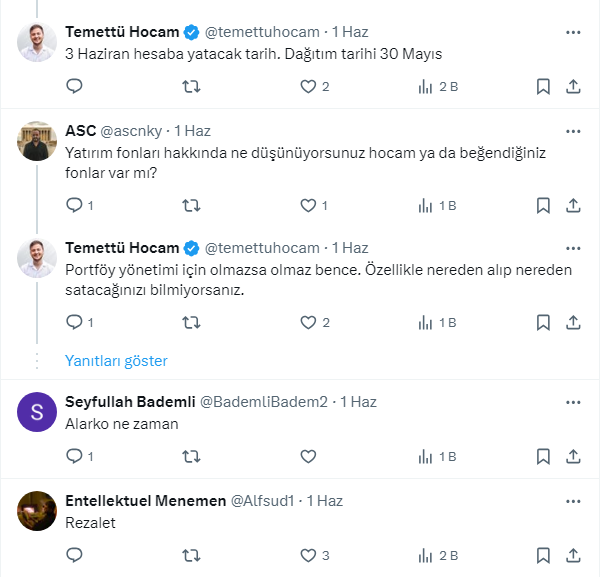Share Temettü Hocam's "Portföy yönetimi" reply

tap(573, 323)
